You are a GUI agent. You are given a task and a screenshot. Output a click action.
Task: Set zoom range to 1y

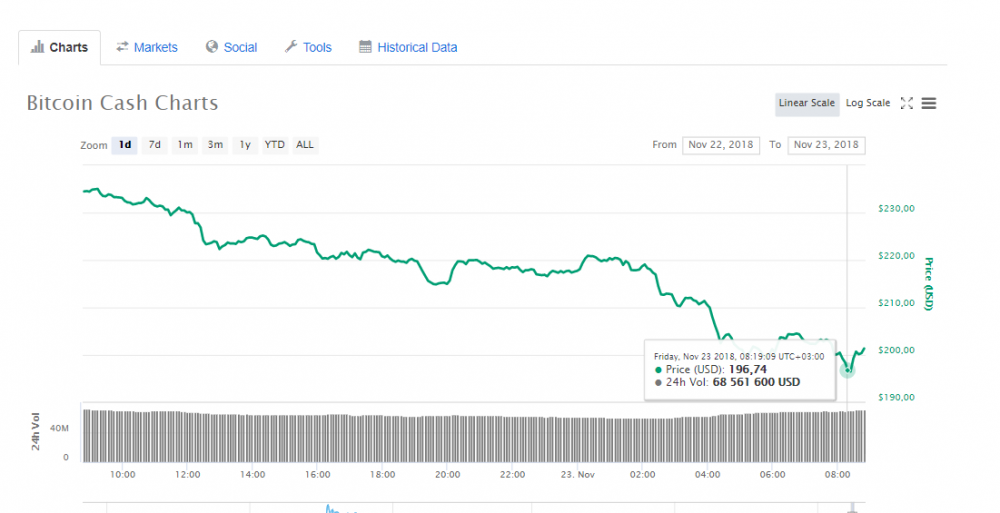[x=245, y=145]
